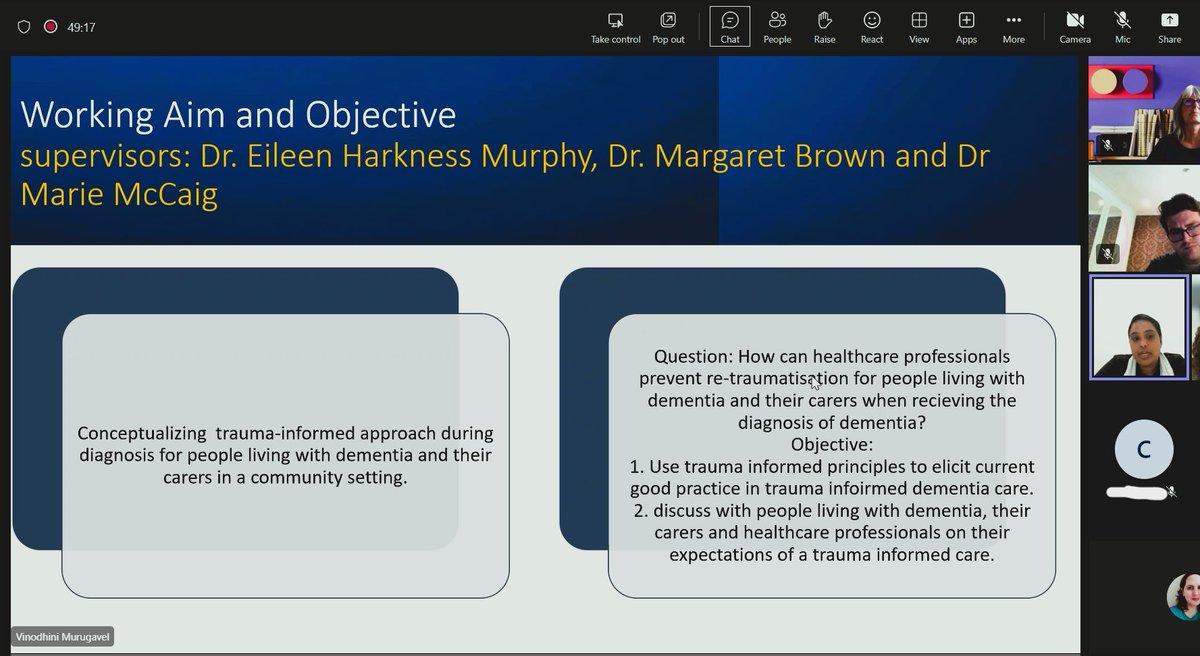The width and height of the screenshot is (1200, 656).
Task: Click the shield privacy icon
Action: tap(24, 27)
